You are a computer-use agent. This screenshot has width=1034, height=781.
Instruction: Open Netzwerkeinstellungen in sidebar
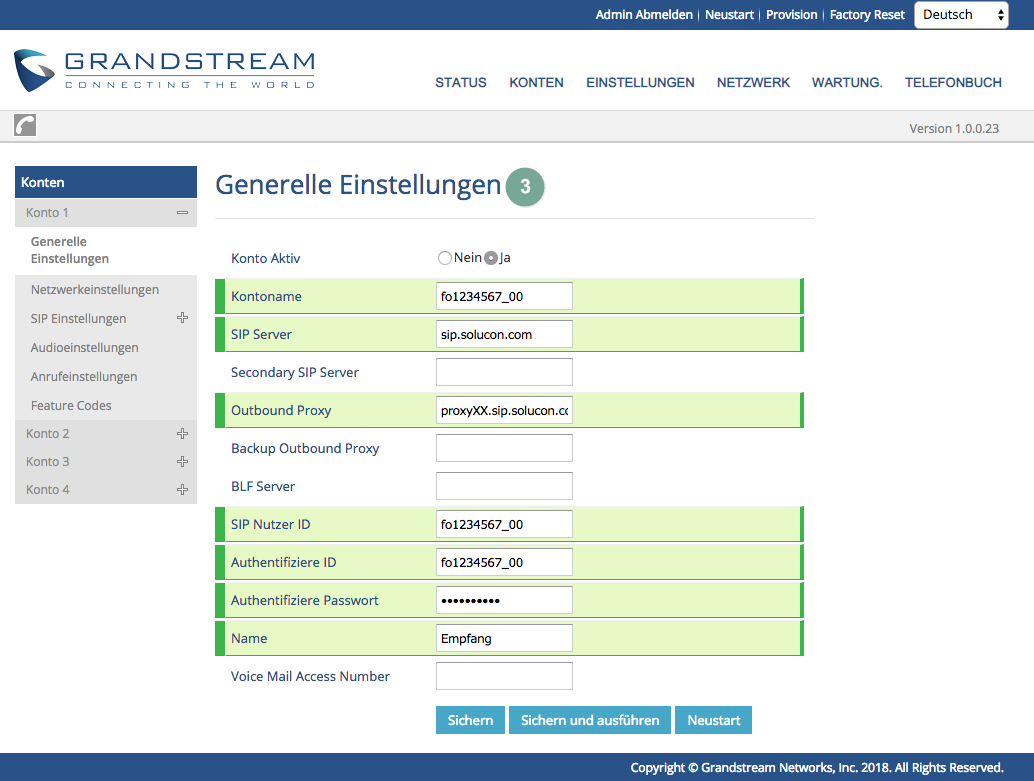[94, 290]
